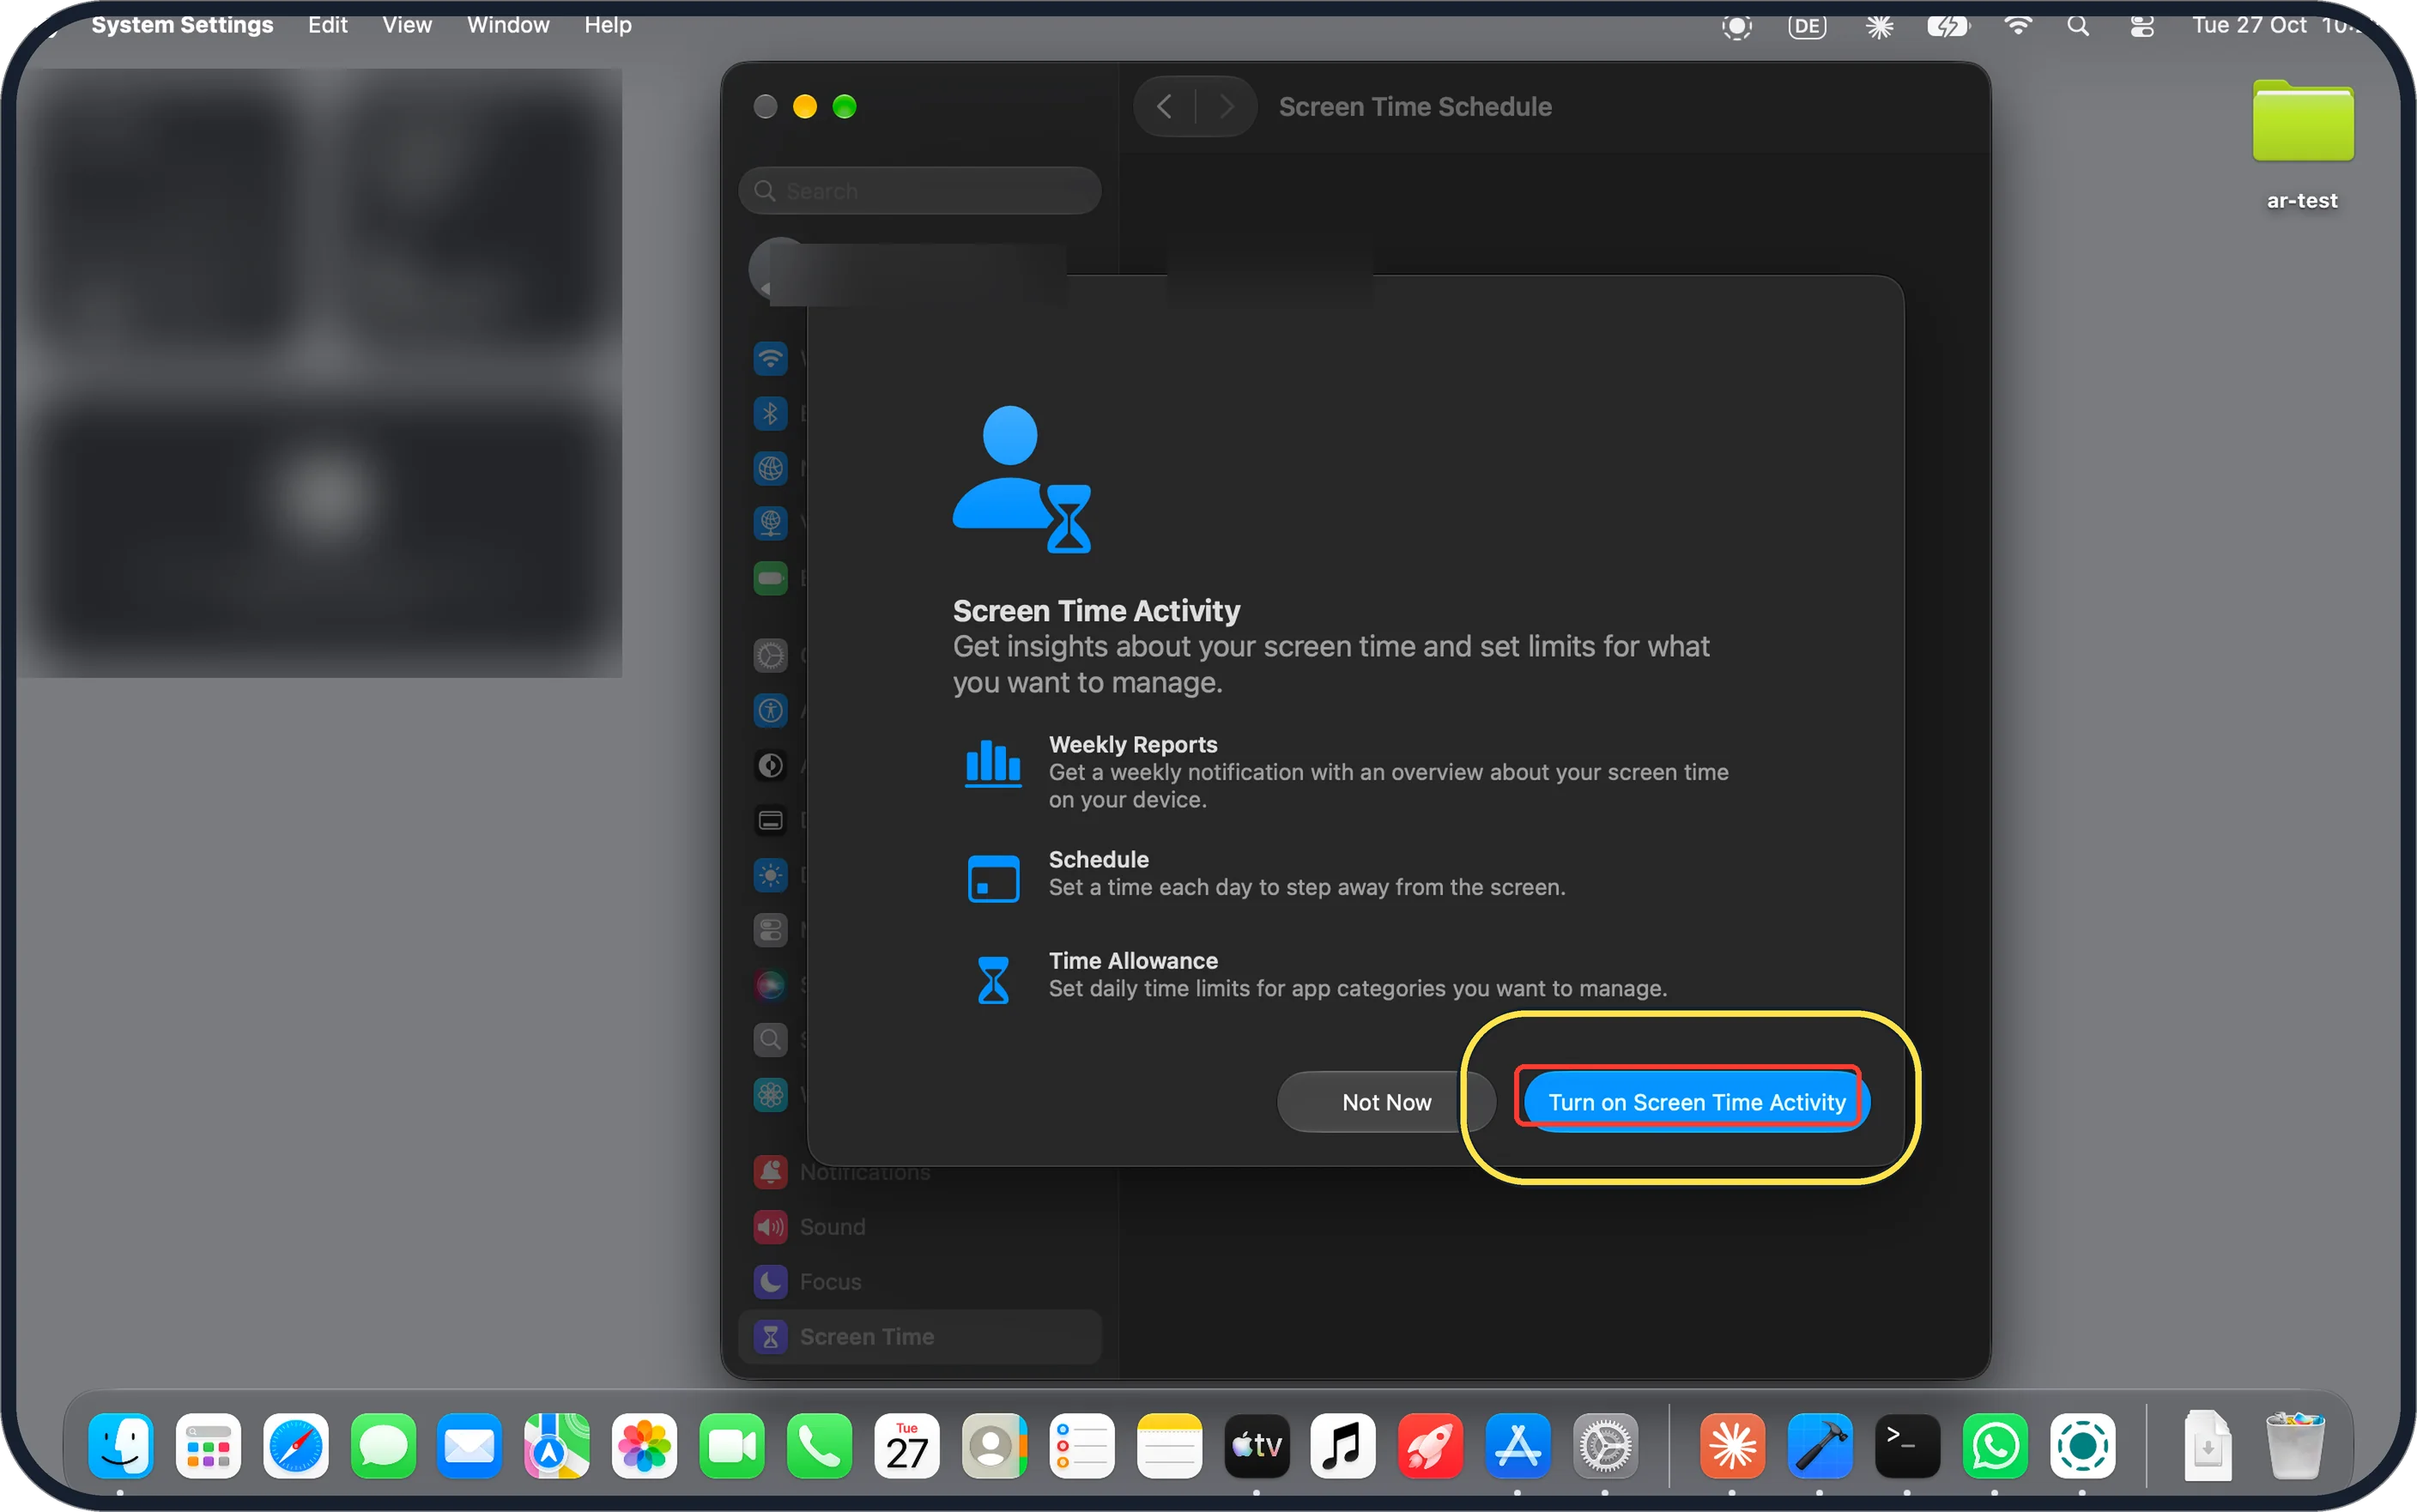This screenshot has height=1512, width=2417.
Task: Click Turn on Screen Time Activity button
Action: pos(1696,1102)
